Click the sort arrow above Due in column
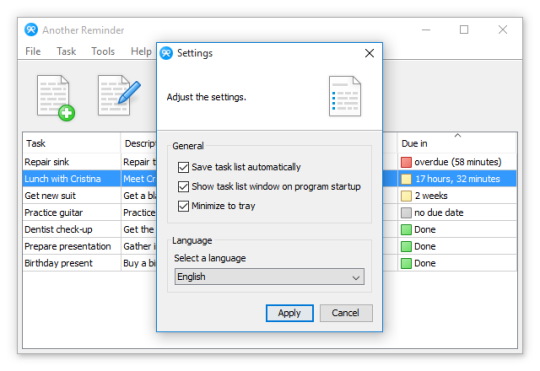This screenshot has height=371, width=540. (x=457, y=135)
